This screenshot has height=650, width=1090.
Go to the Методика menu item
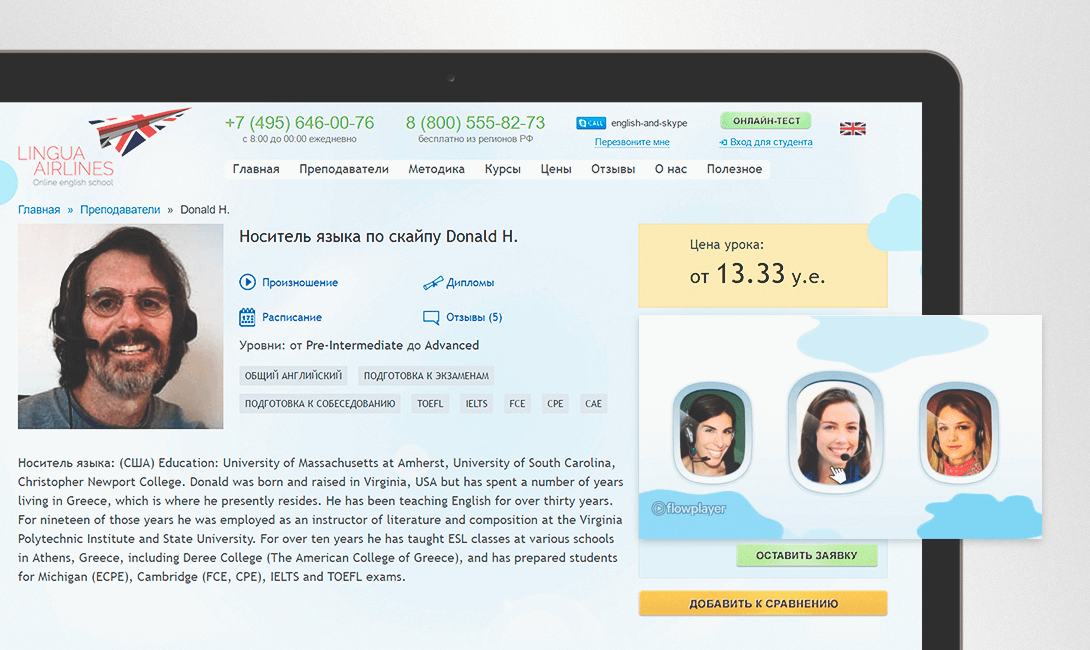pos(437,169)
